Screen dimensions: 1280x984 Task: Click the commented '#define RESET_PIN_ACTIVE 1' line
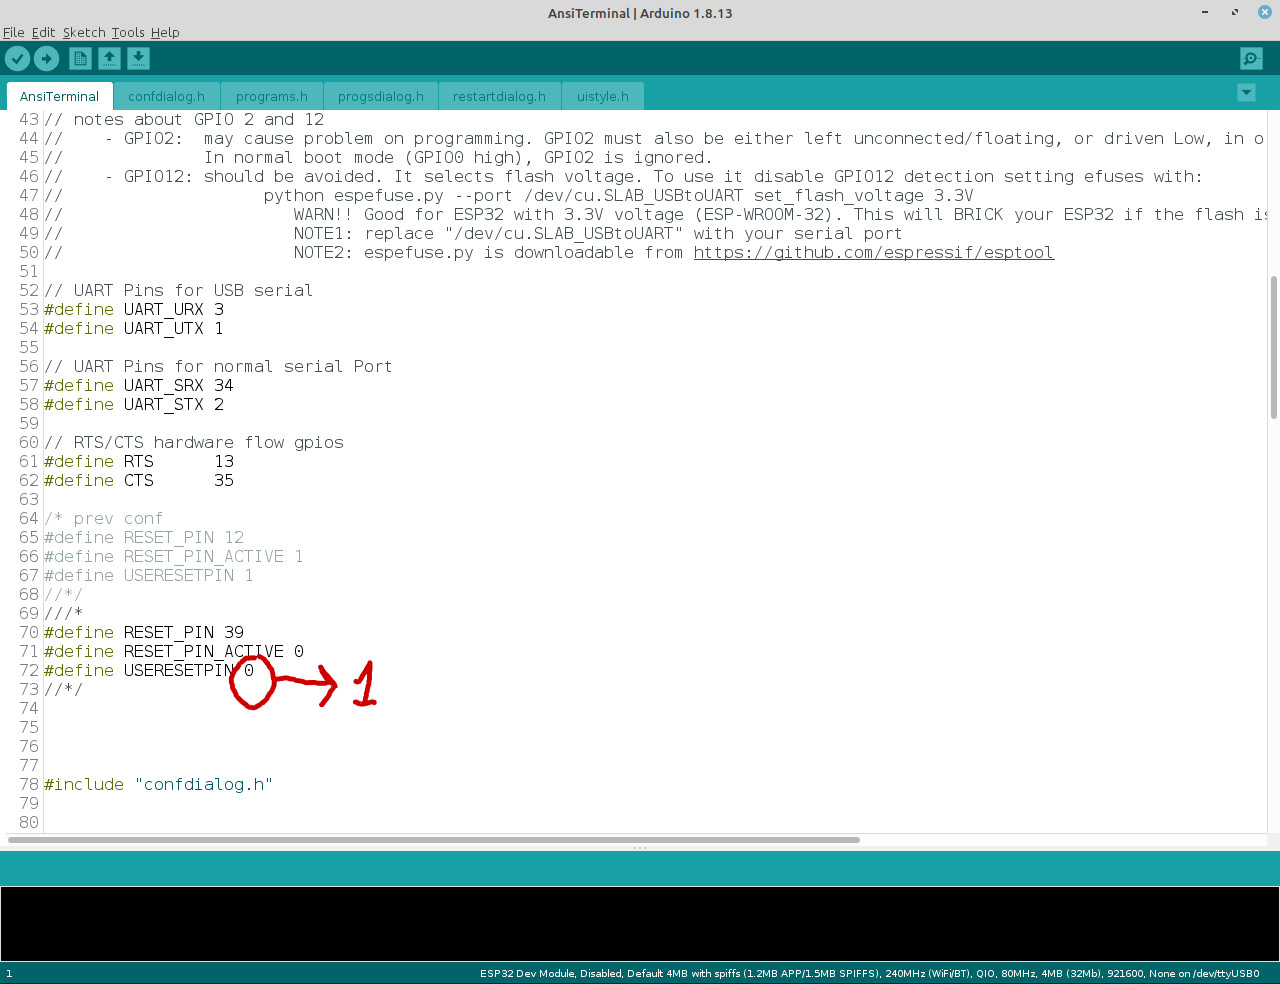[x=174, y=556]
